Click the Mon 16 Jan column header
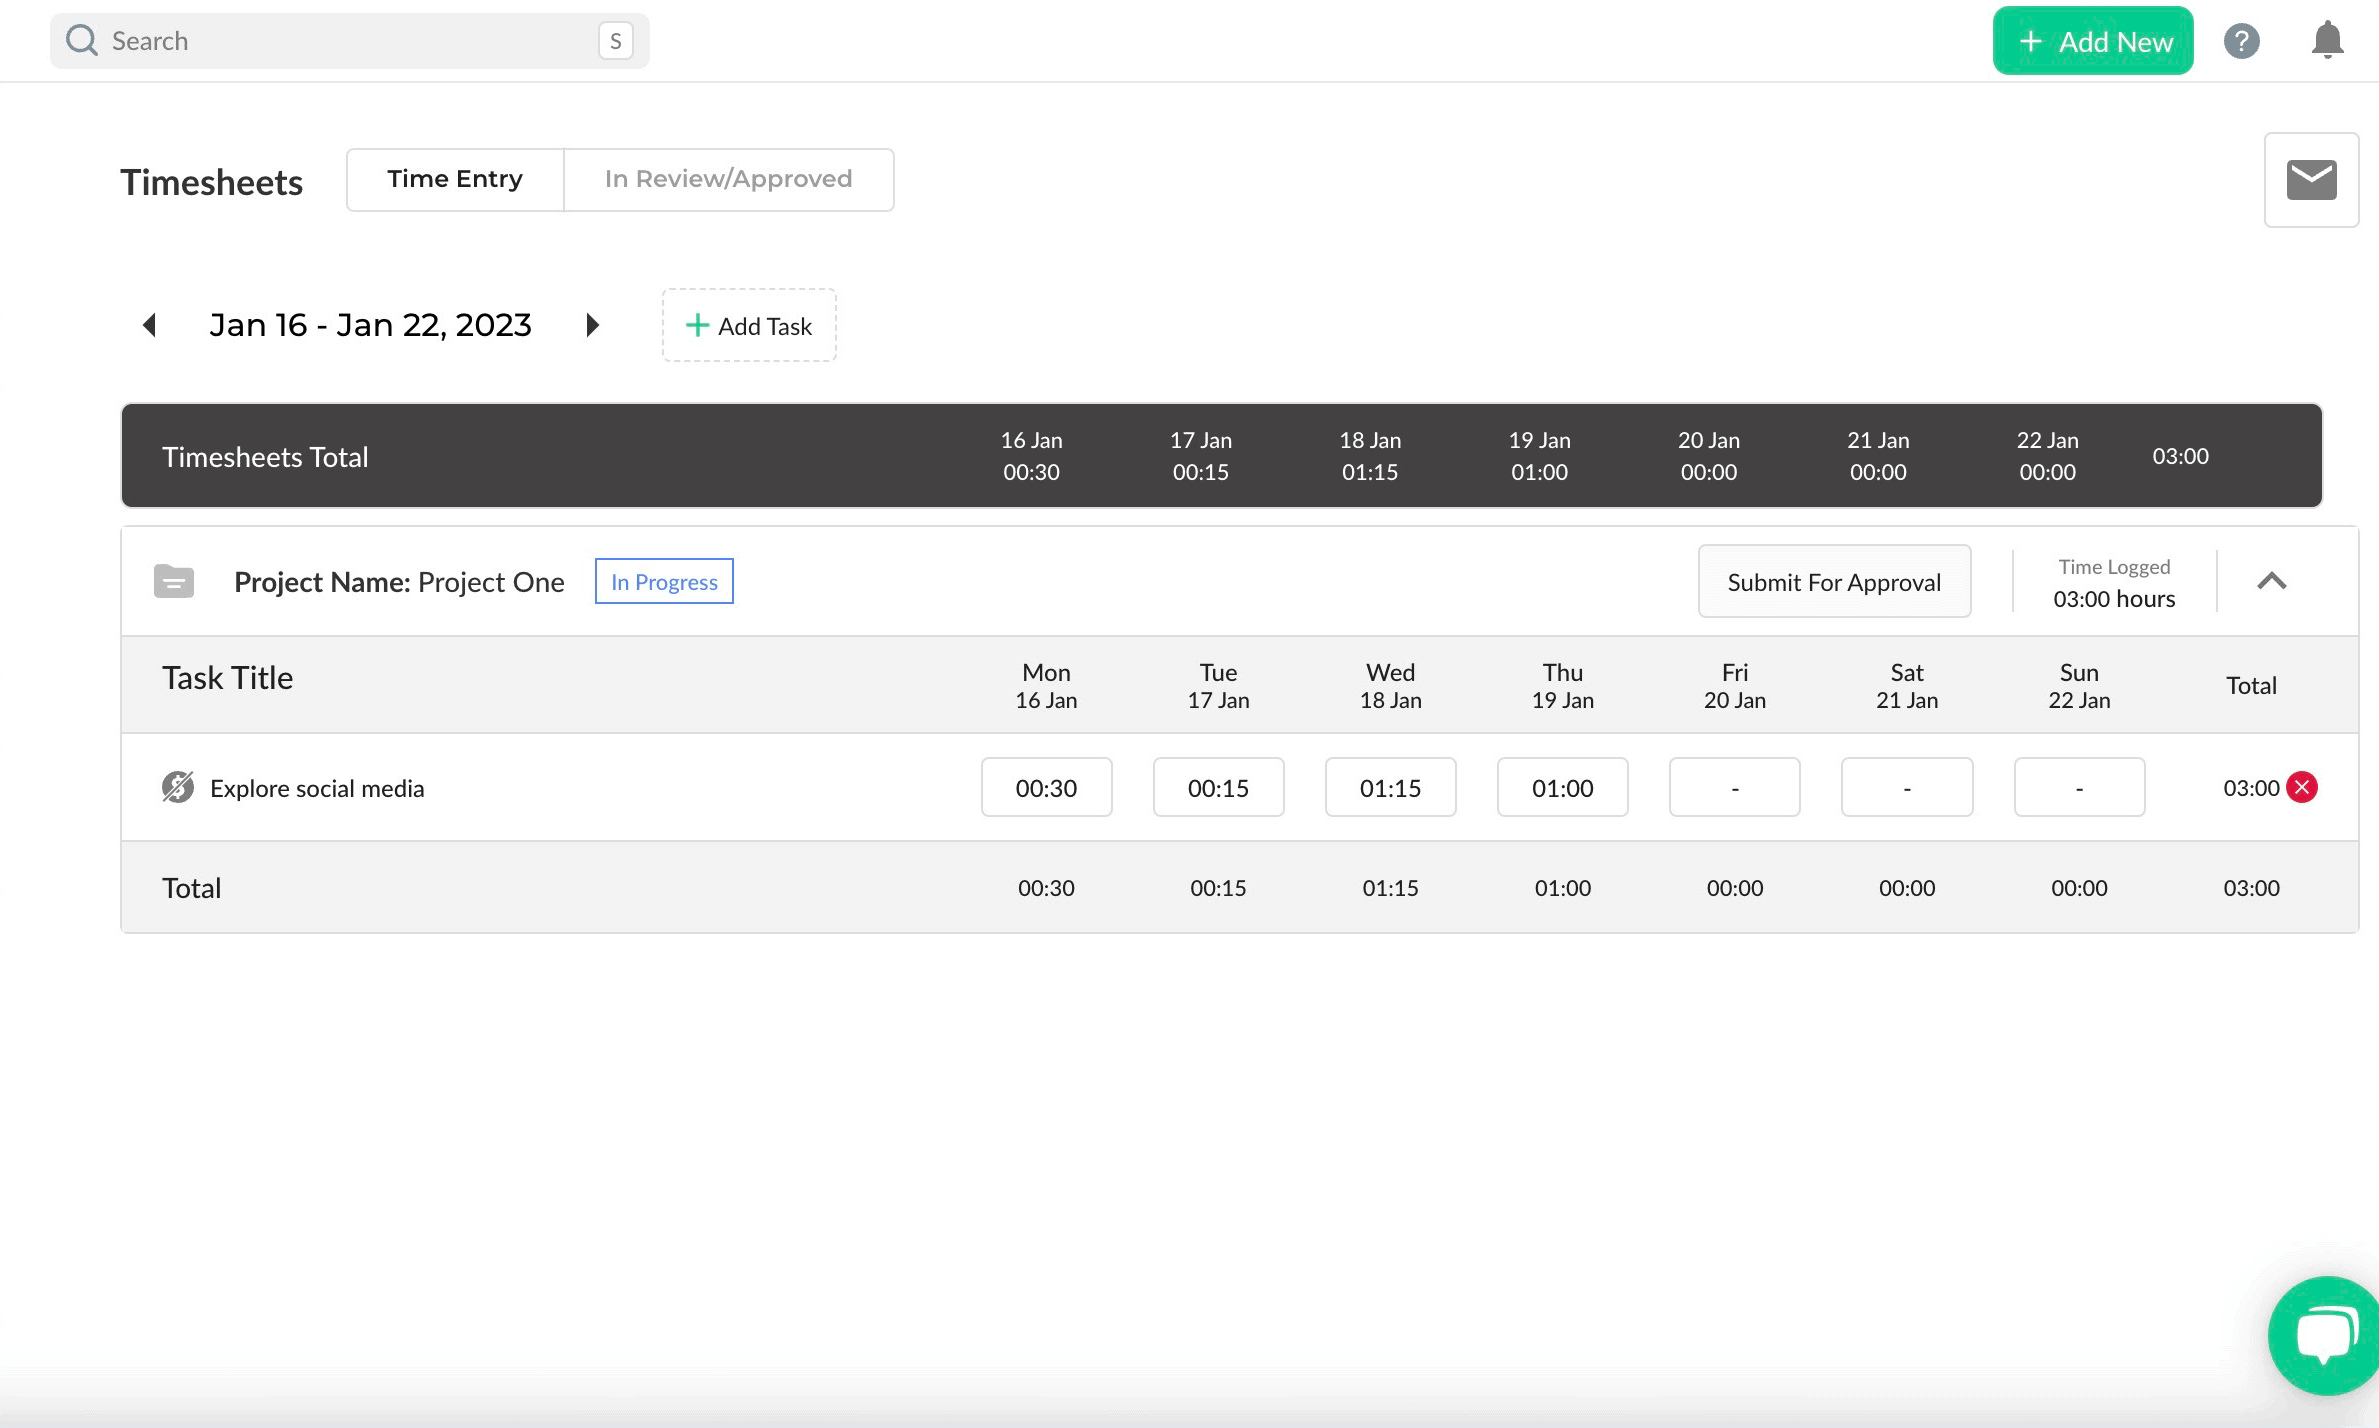The image size is (2379, 1428). [x=1046, y=686]
